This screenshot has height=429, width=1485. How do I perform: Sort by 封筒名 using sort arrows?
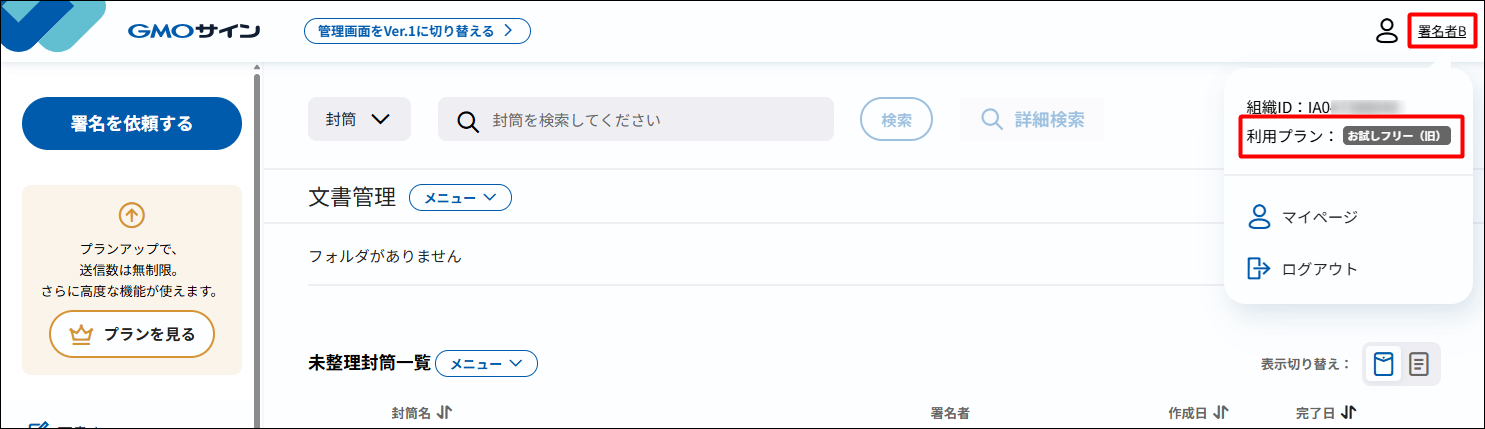445,412
